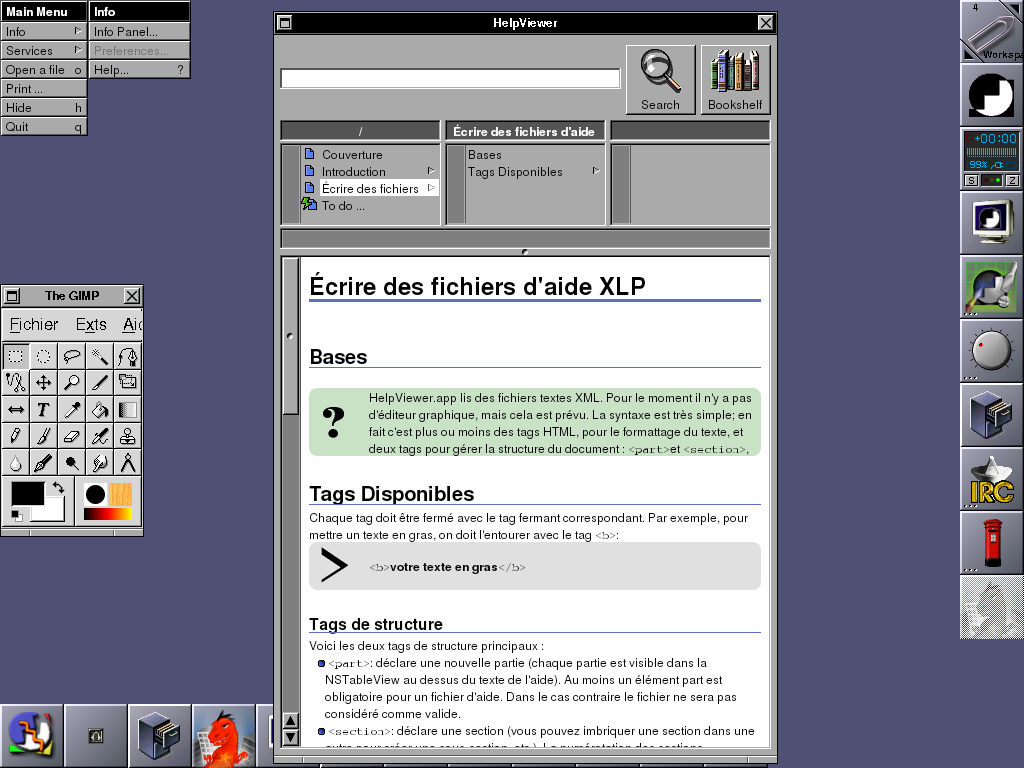Click the HelpViewer search text field
Viewport: 1024px width, 768px height.
450,78
